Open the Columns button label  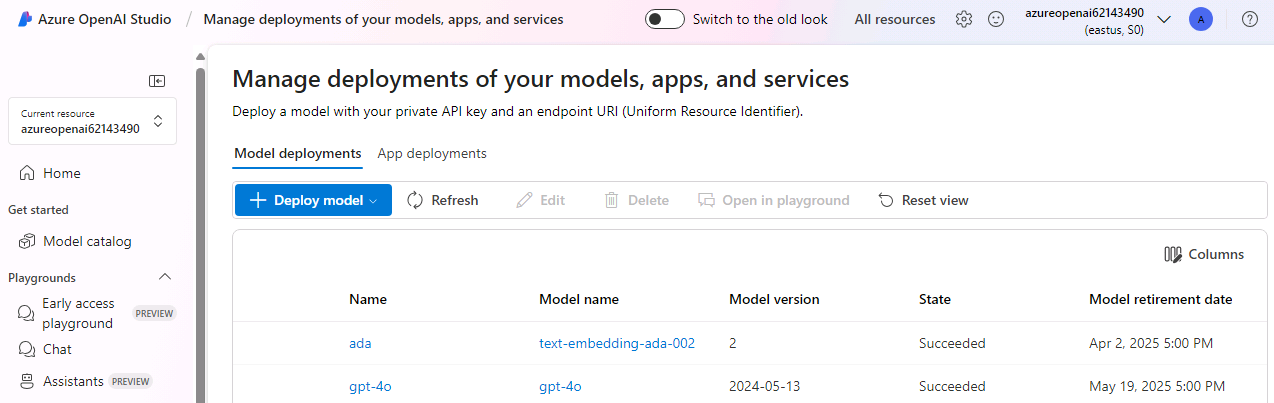(x=1216, y=254)
